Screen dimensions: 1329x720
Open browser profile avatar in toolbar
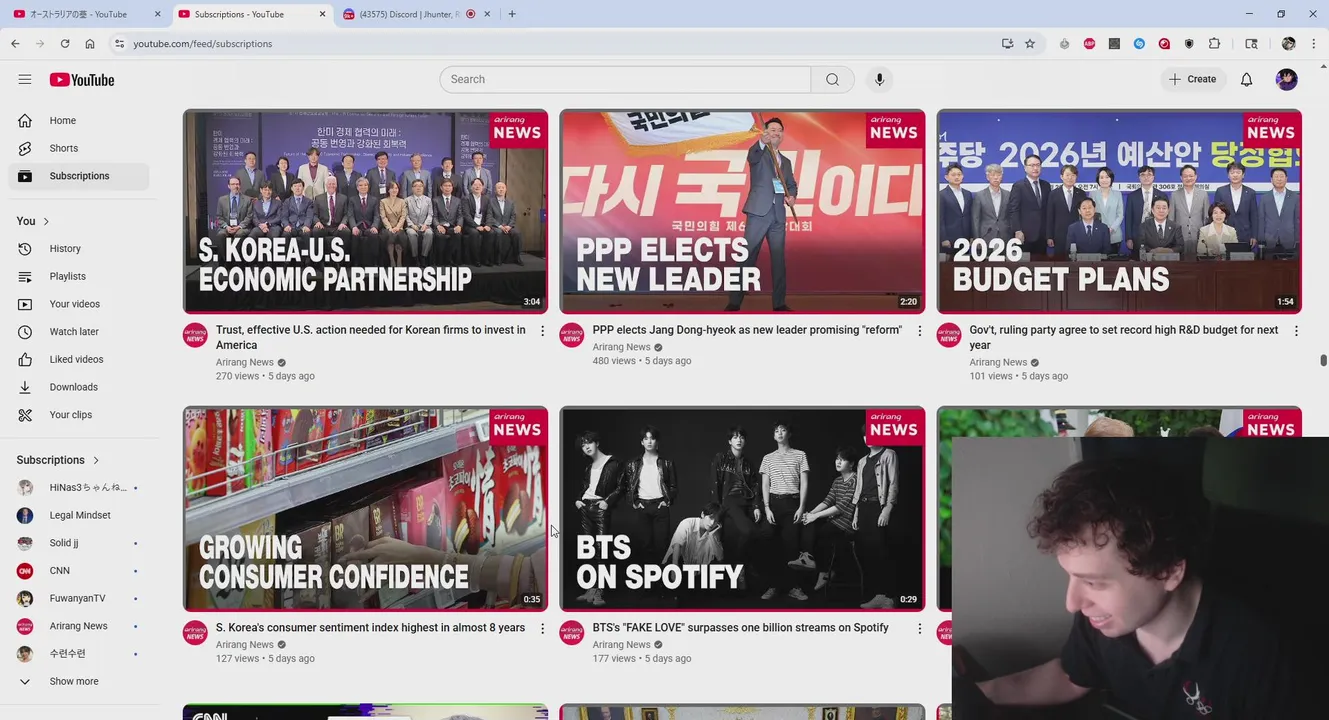[x=1288, y=44]
